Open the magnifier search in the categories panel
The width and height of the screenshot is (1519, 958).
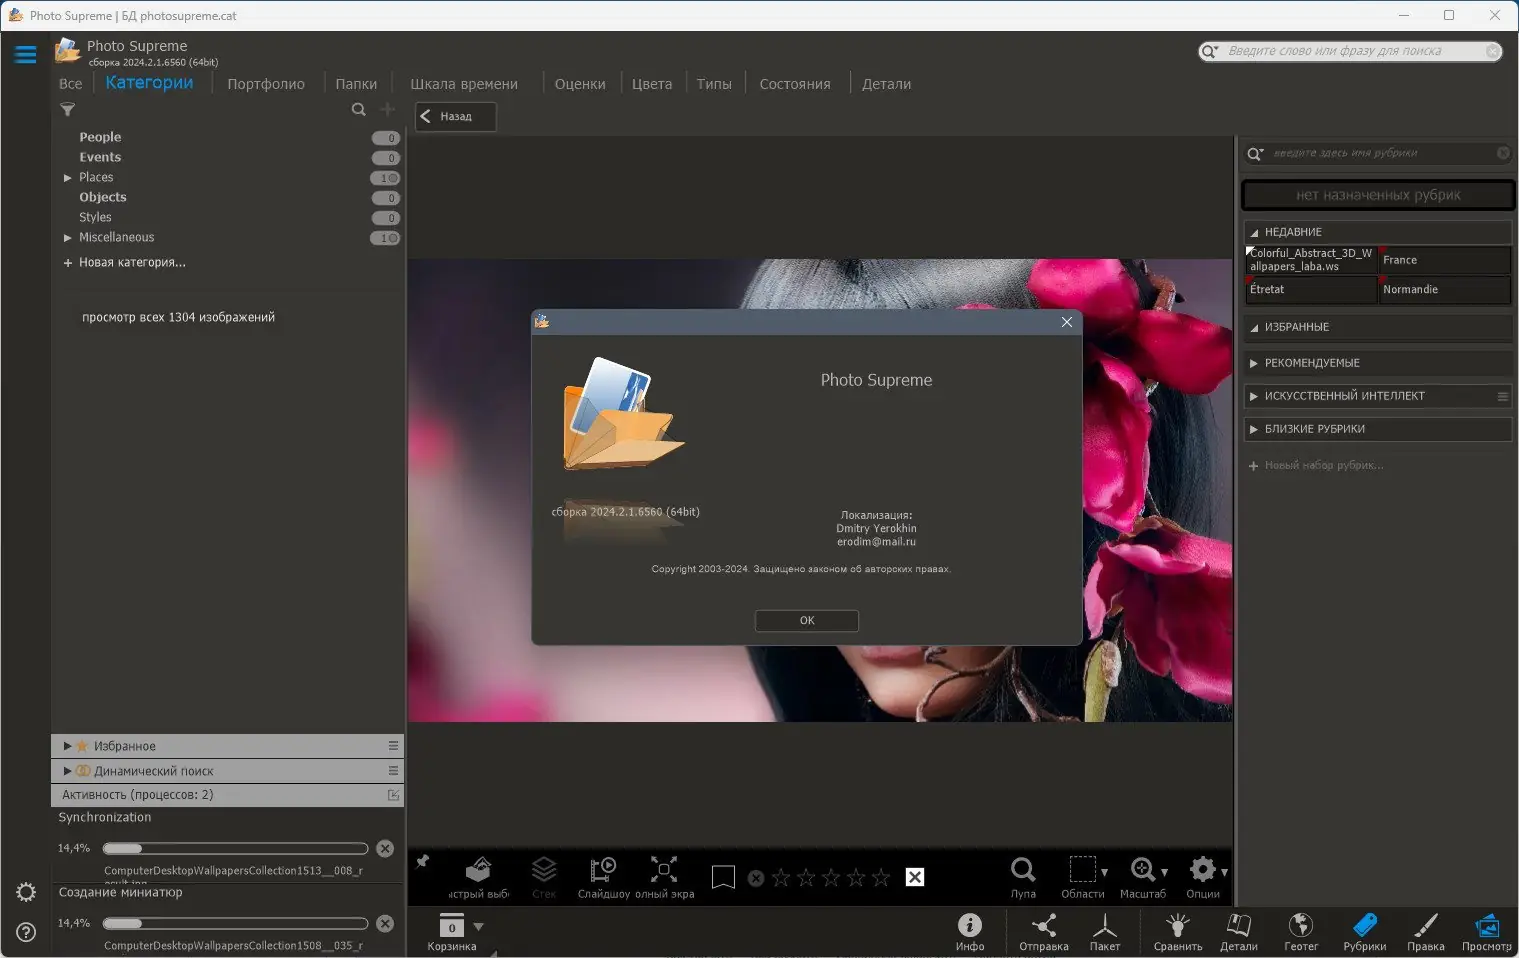click(358, 110)
